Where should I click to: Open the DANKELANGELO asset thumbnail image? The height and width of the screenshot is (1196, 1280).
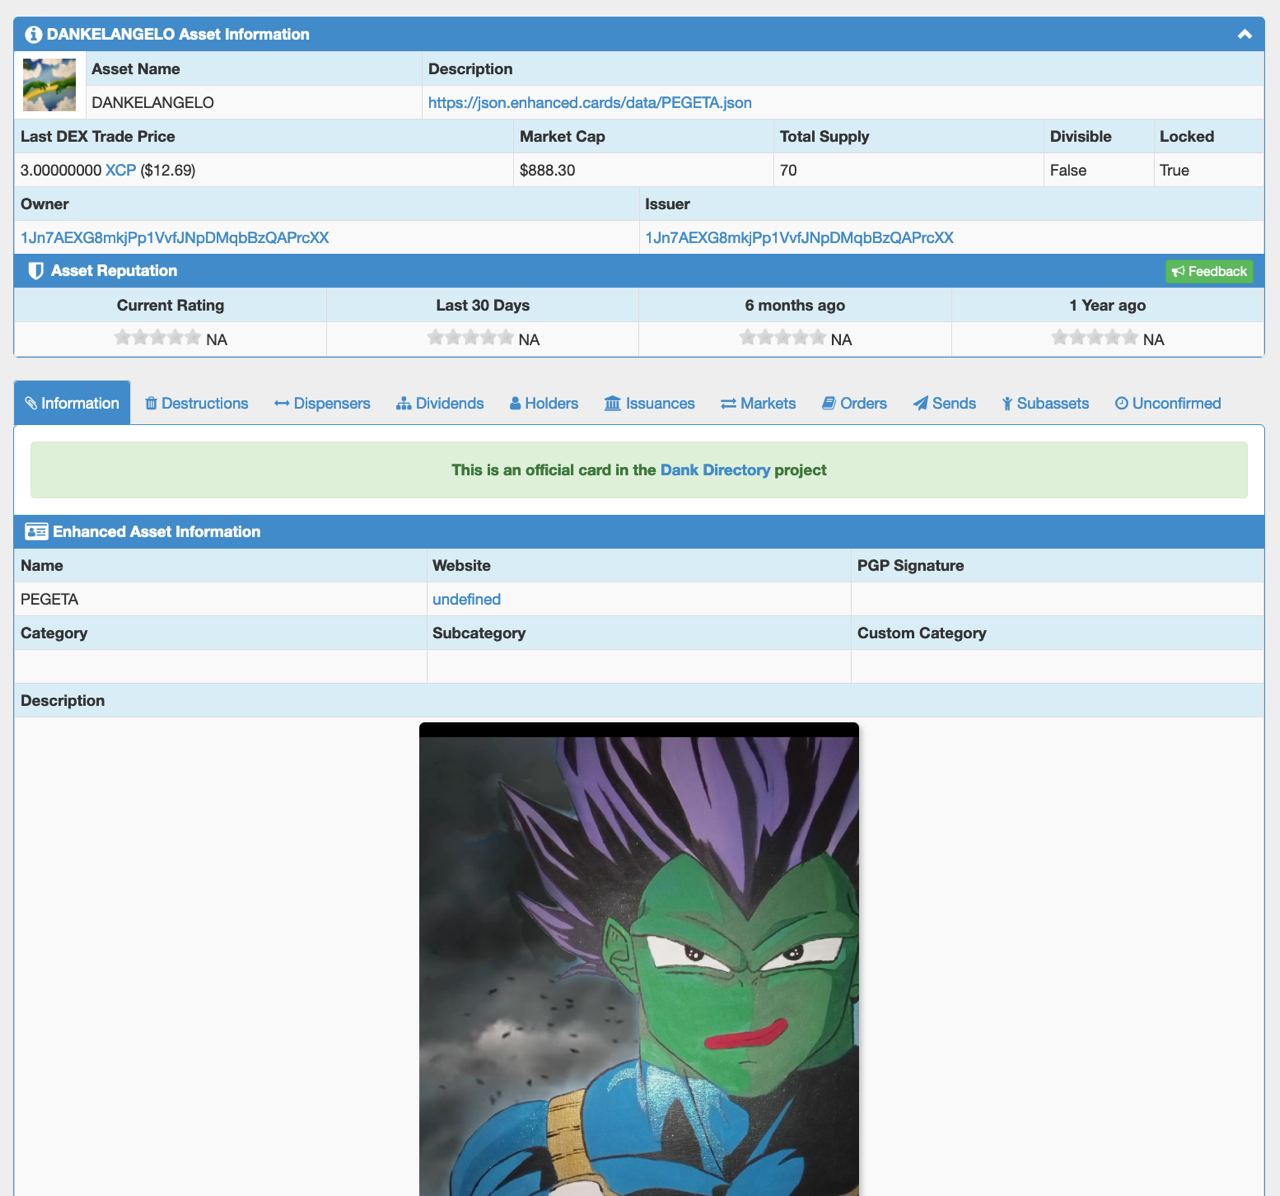coord(49,85)
